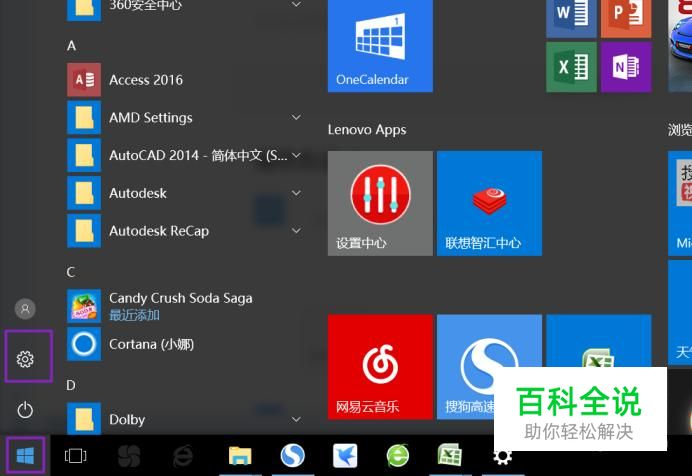Image resolution: width=692 pixels, height=476 pixels.
Task: Open the 联想智汇中心 tile
Action: [489, 203]
